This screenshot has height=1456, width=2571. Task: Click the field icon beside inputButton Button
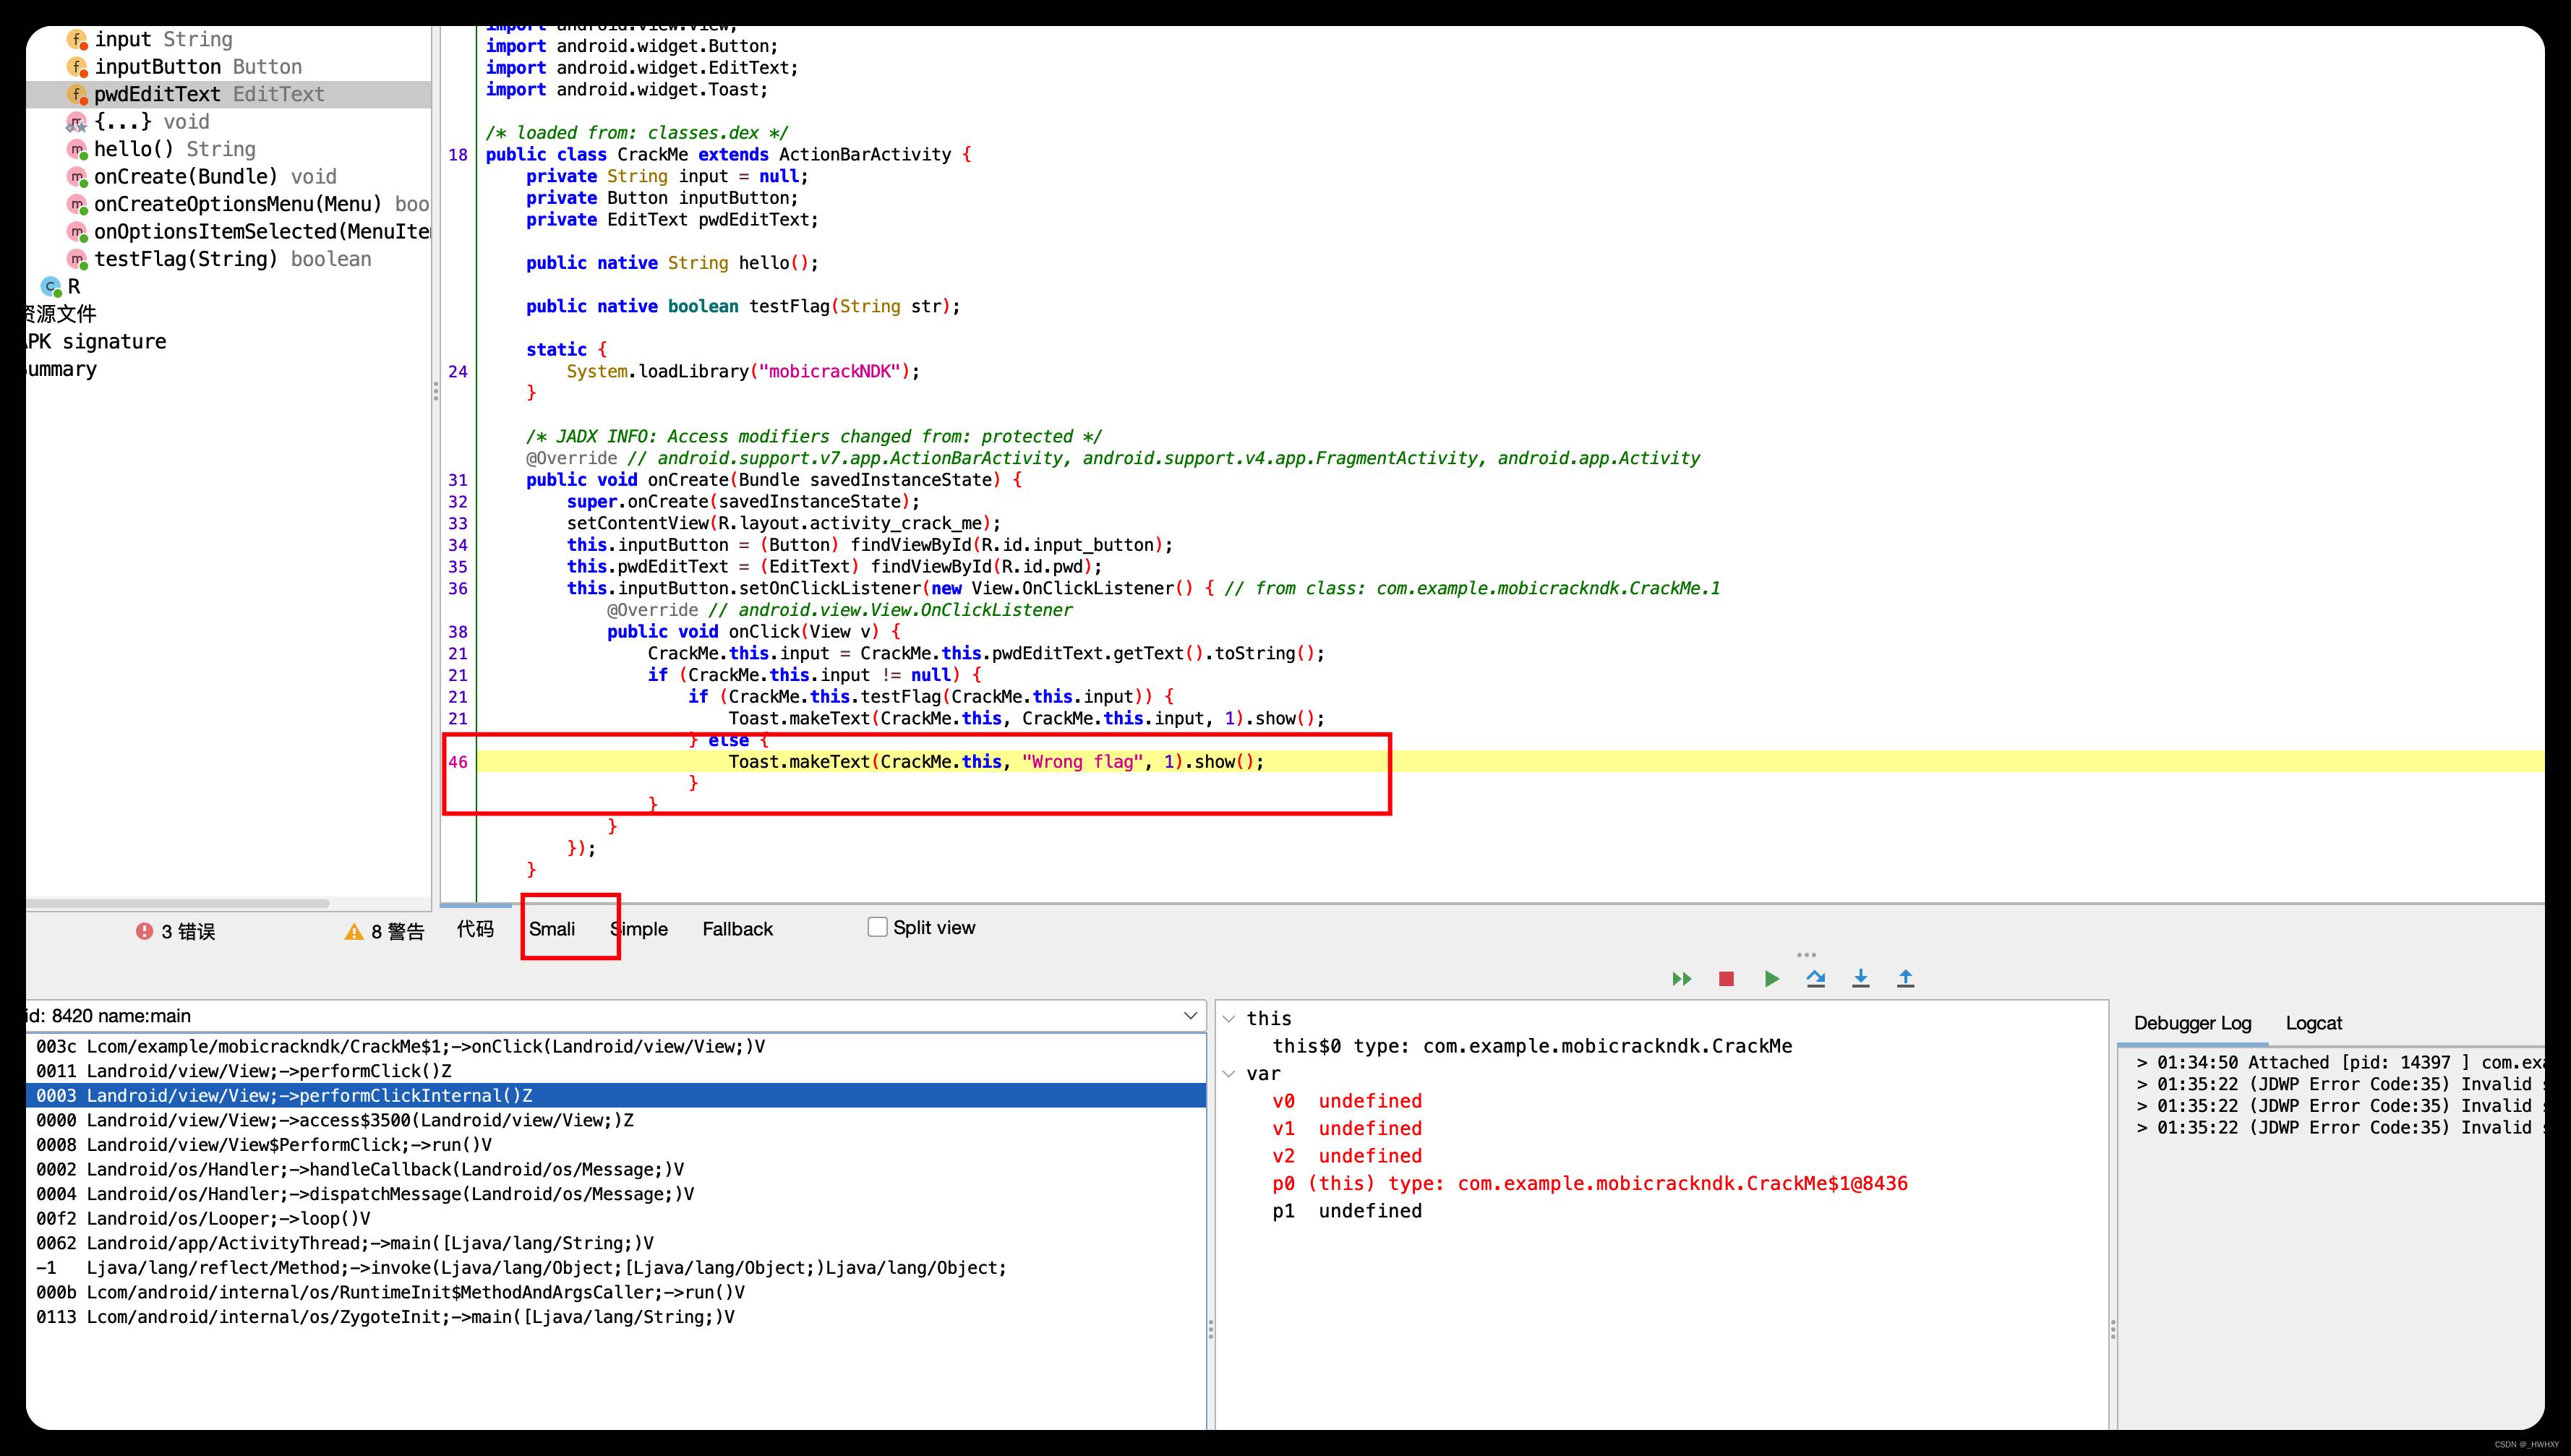pos(77,67)
